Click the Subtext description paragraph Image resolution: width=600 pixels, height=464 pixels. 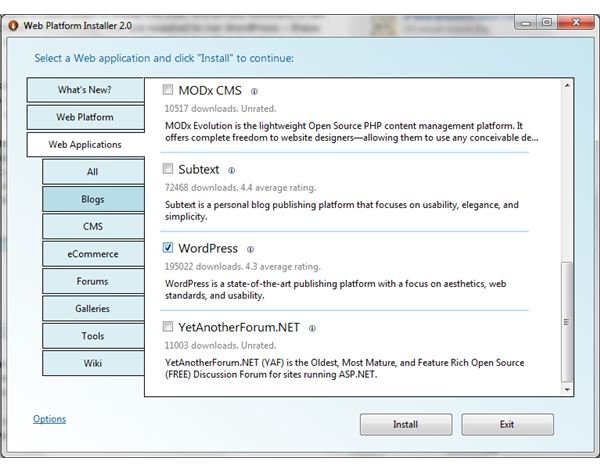tap(342, 210)
